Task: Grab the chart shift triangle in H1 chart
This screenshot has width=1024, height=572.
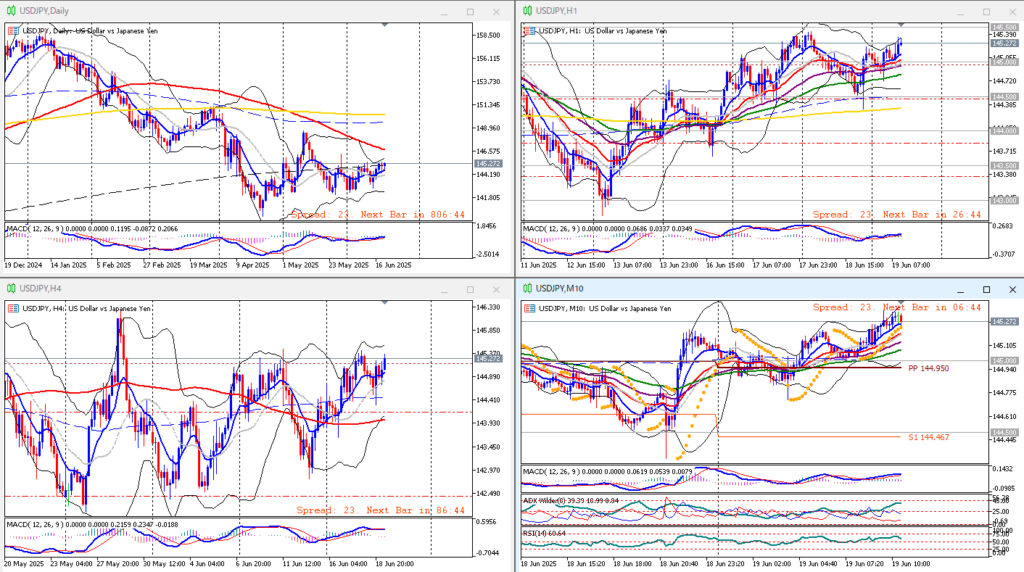Action: [x=901, y=25]
